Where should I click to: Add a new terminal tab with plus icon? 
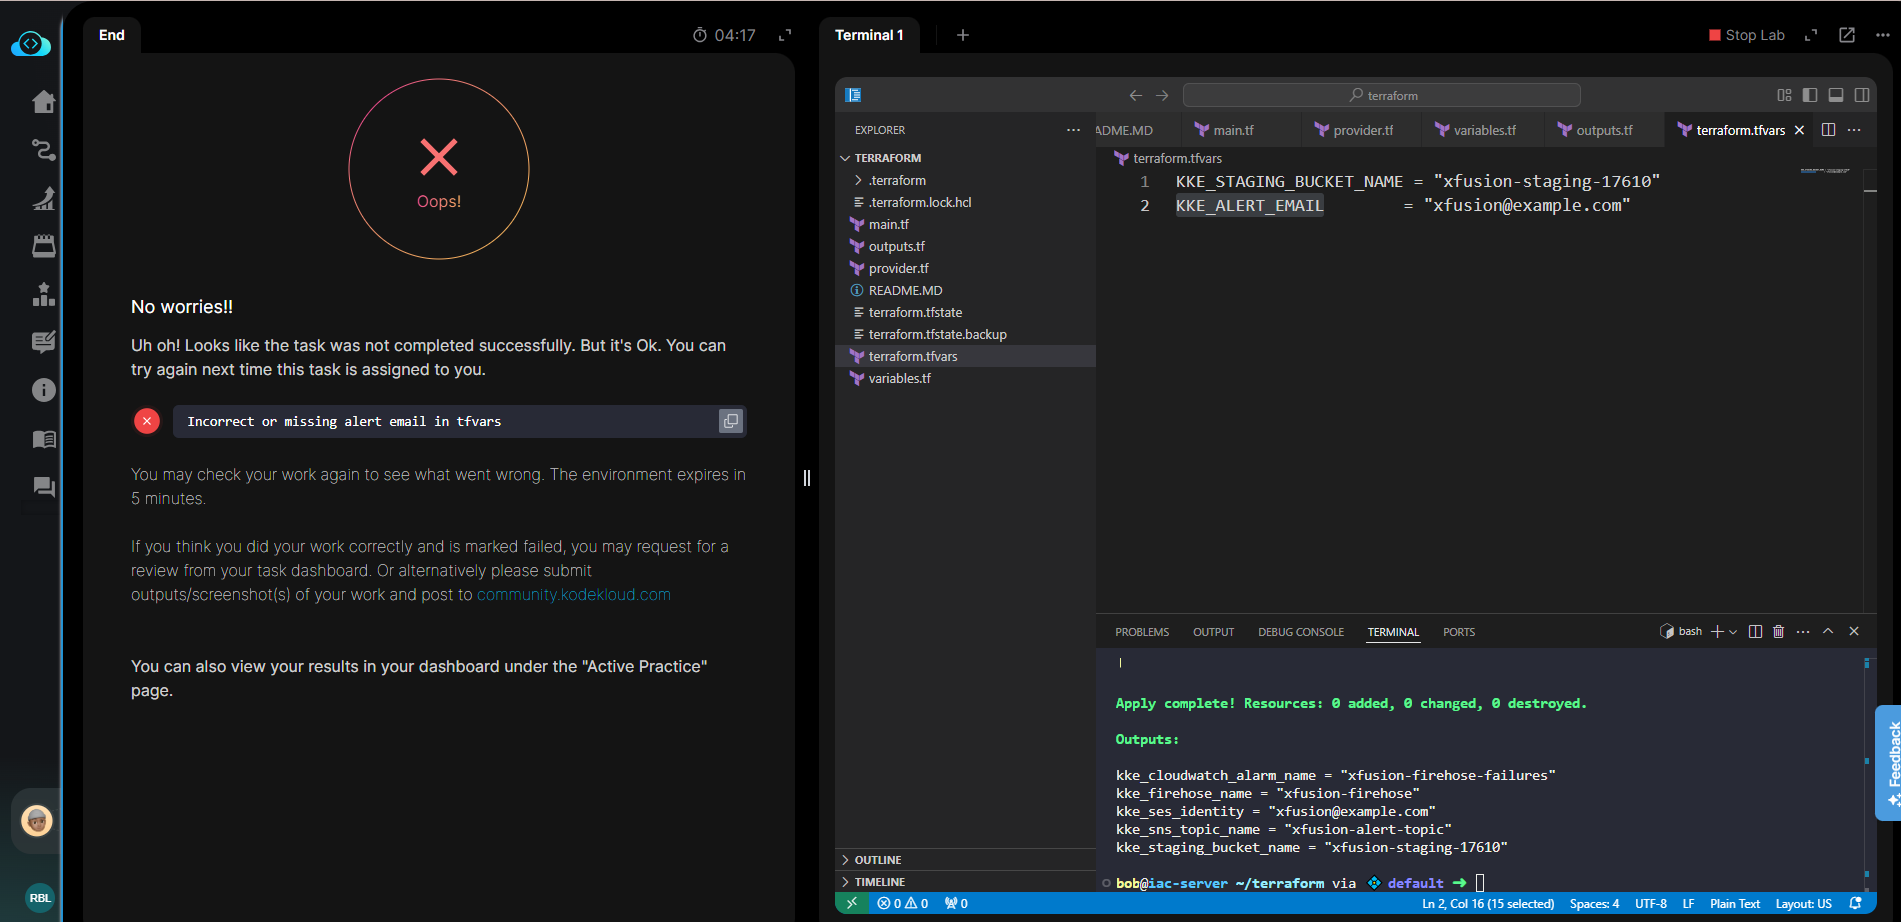(x=963, y=35)
